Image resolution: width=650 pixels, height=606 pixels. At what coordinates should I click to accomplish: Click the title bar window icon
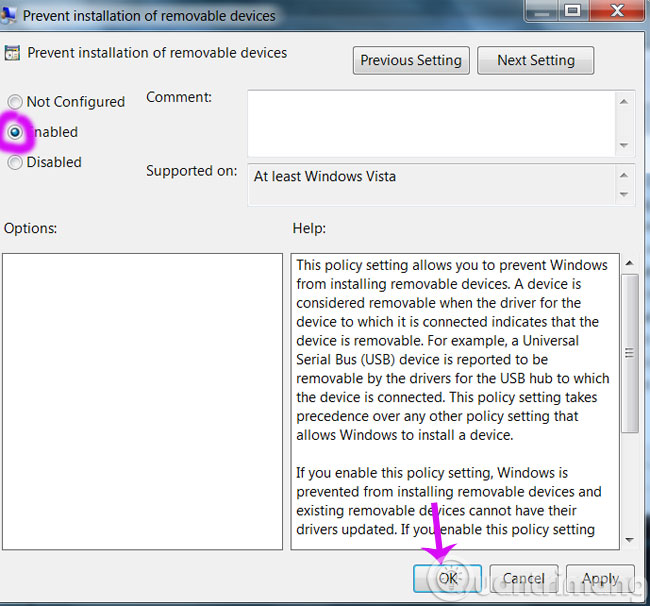point(8,15)
